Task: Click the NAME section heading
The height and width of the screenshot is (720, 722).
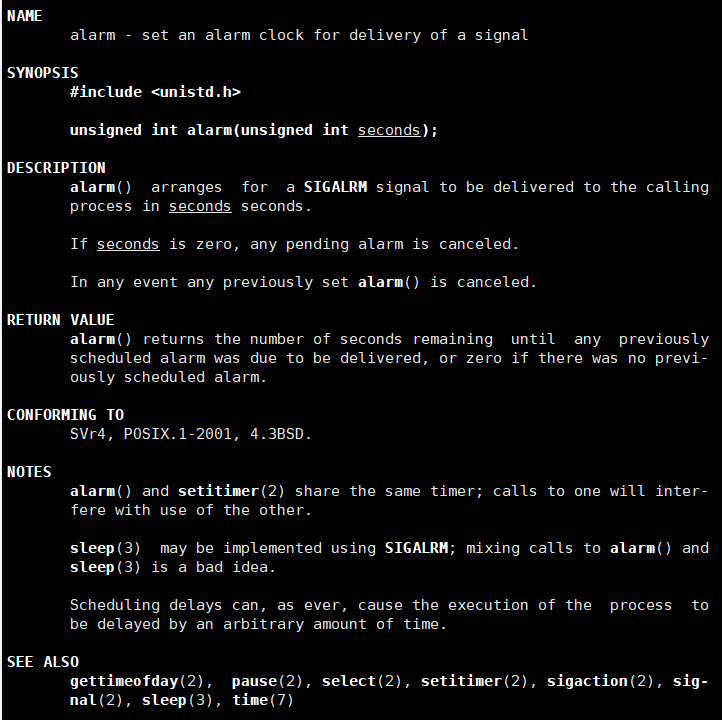Action: click(24, 16)
